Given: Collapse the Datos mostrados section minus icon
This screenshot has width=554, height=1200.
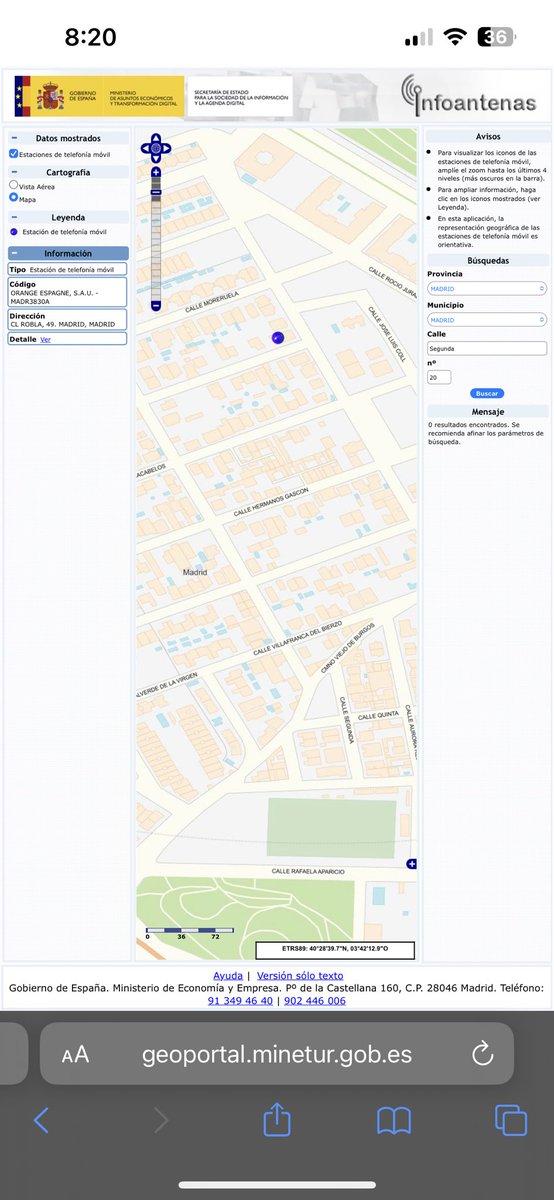Looking at the screenshot, I should (13, 139).
